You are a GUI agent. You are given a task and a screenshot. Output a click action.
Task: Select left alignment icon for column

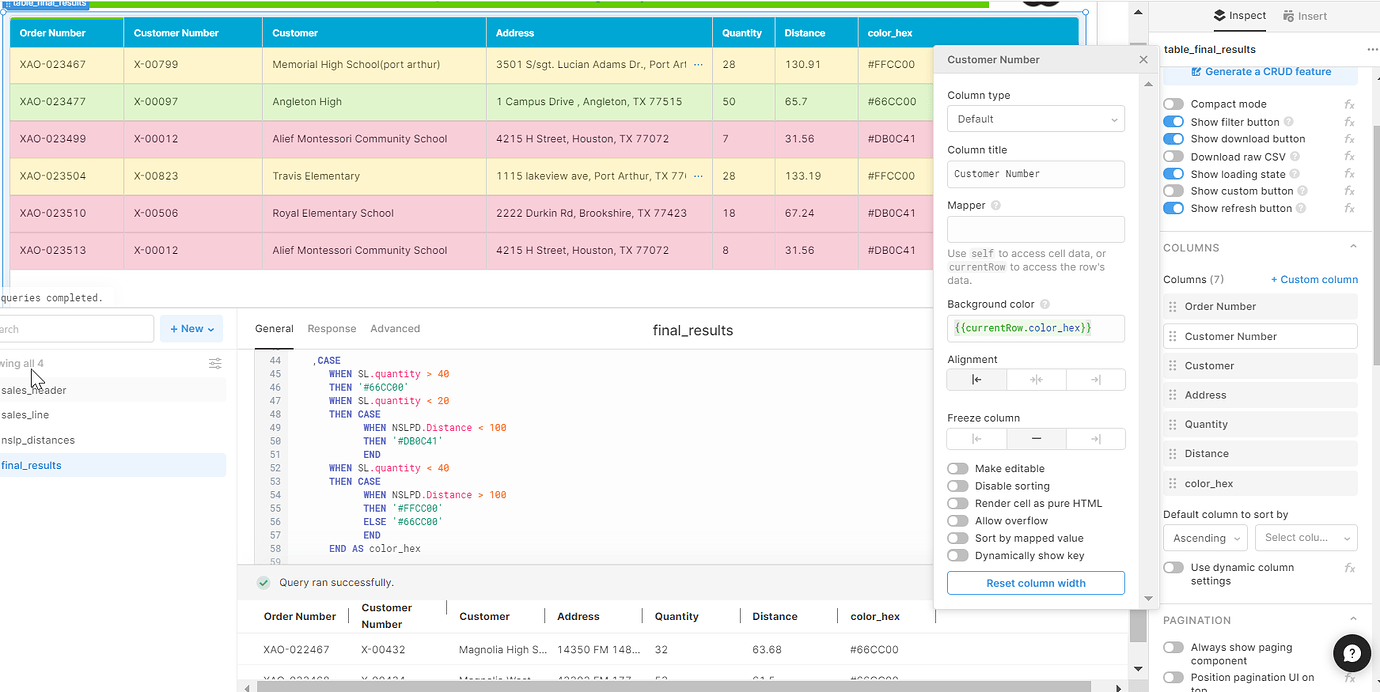pos(976,380)
